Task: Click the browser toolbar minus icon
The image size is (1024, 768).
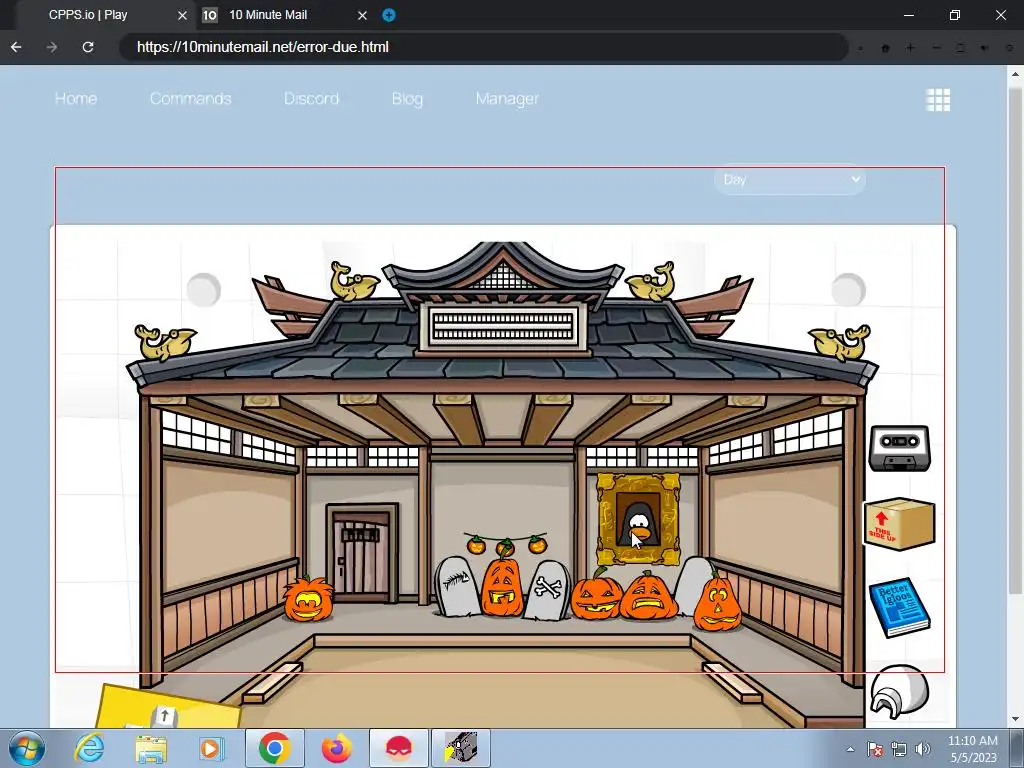Action: tap(936, 48)
